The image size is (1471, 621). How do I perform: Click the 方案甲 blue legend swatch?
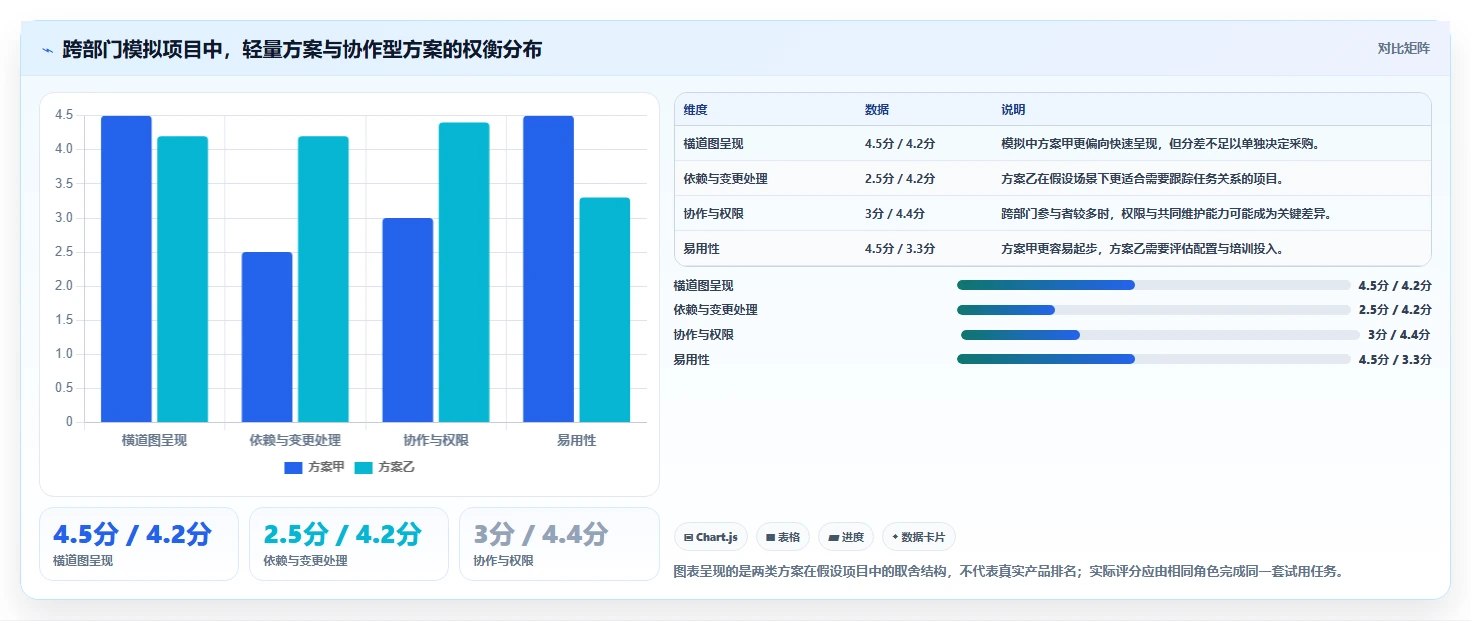(x=293, y=467)
